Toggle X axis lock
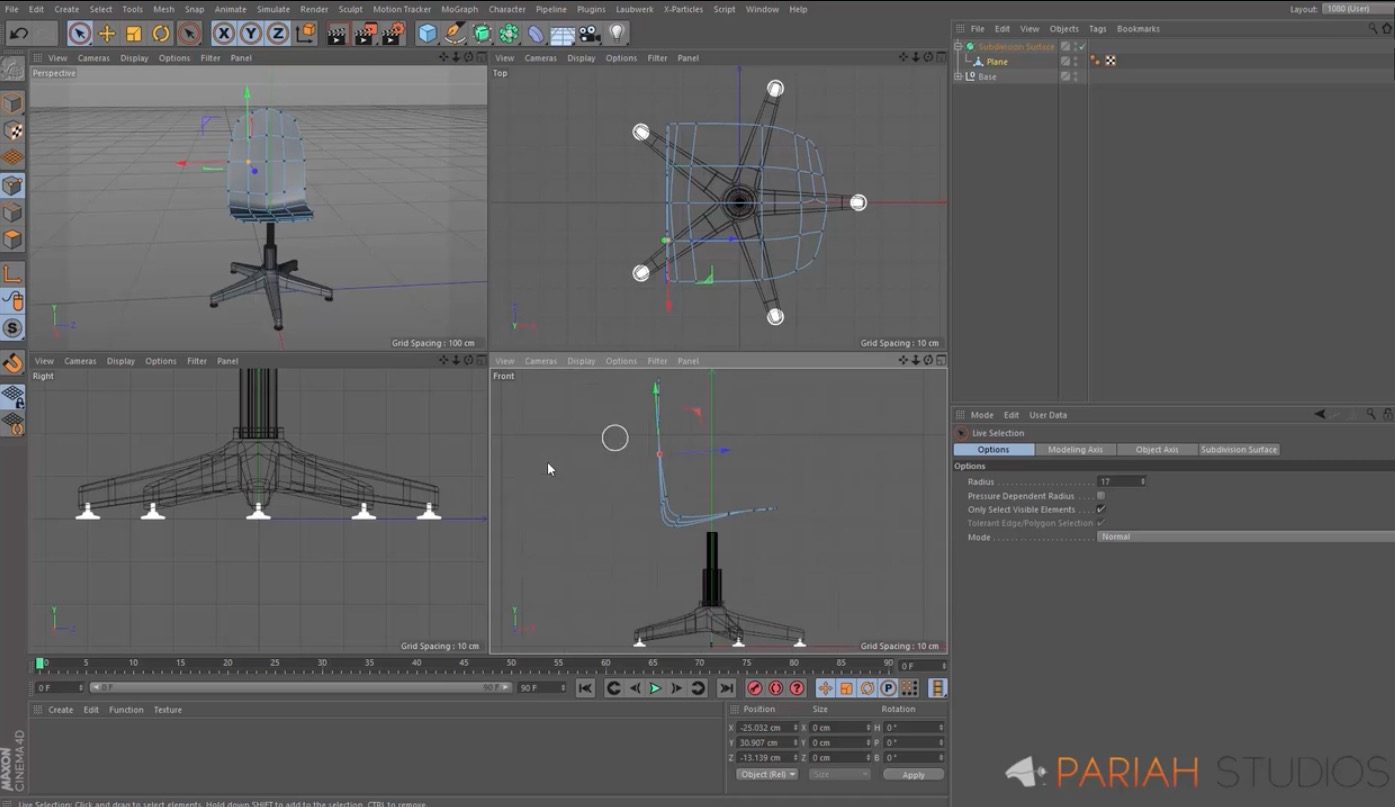This screenshot has width=1395, height=807. 224,34
